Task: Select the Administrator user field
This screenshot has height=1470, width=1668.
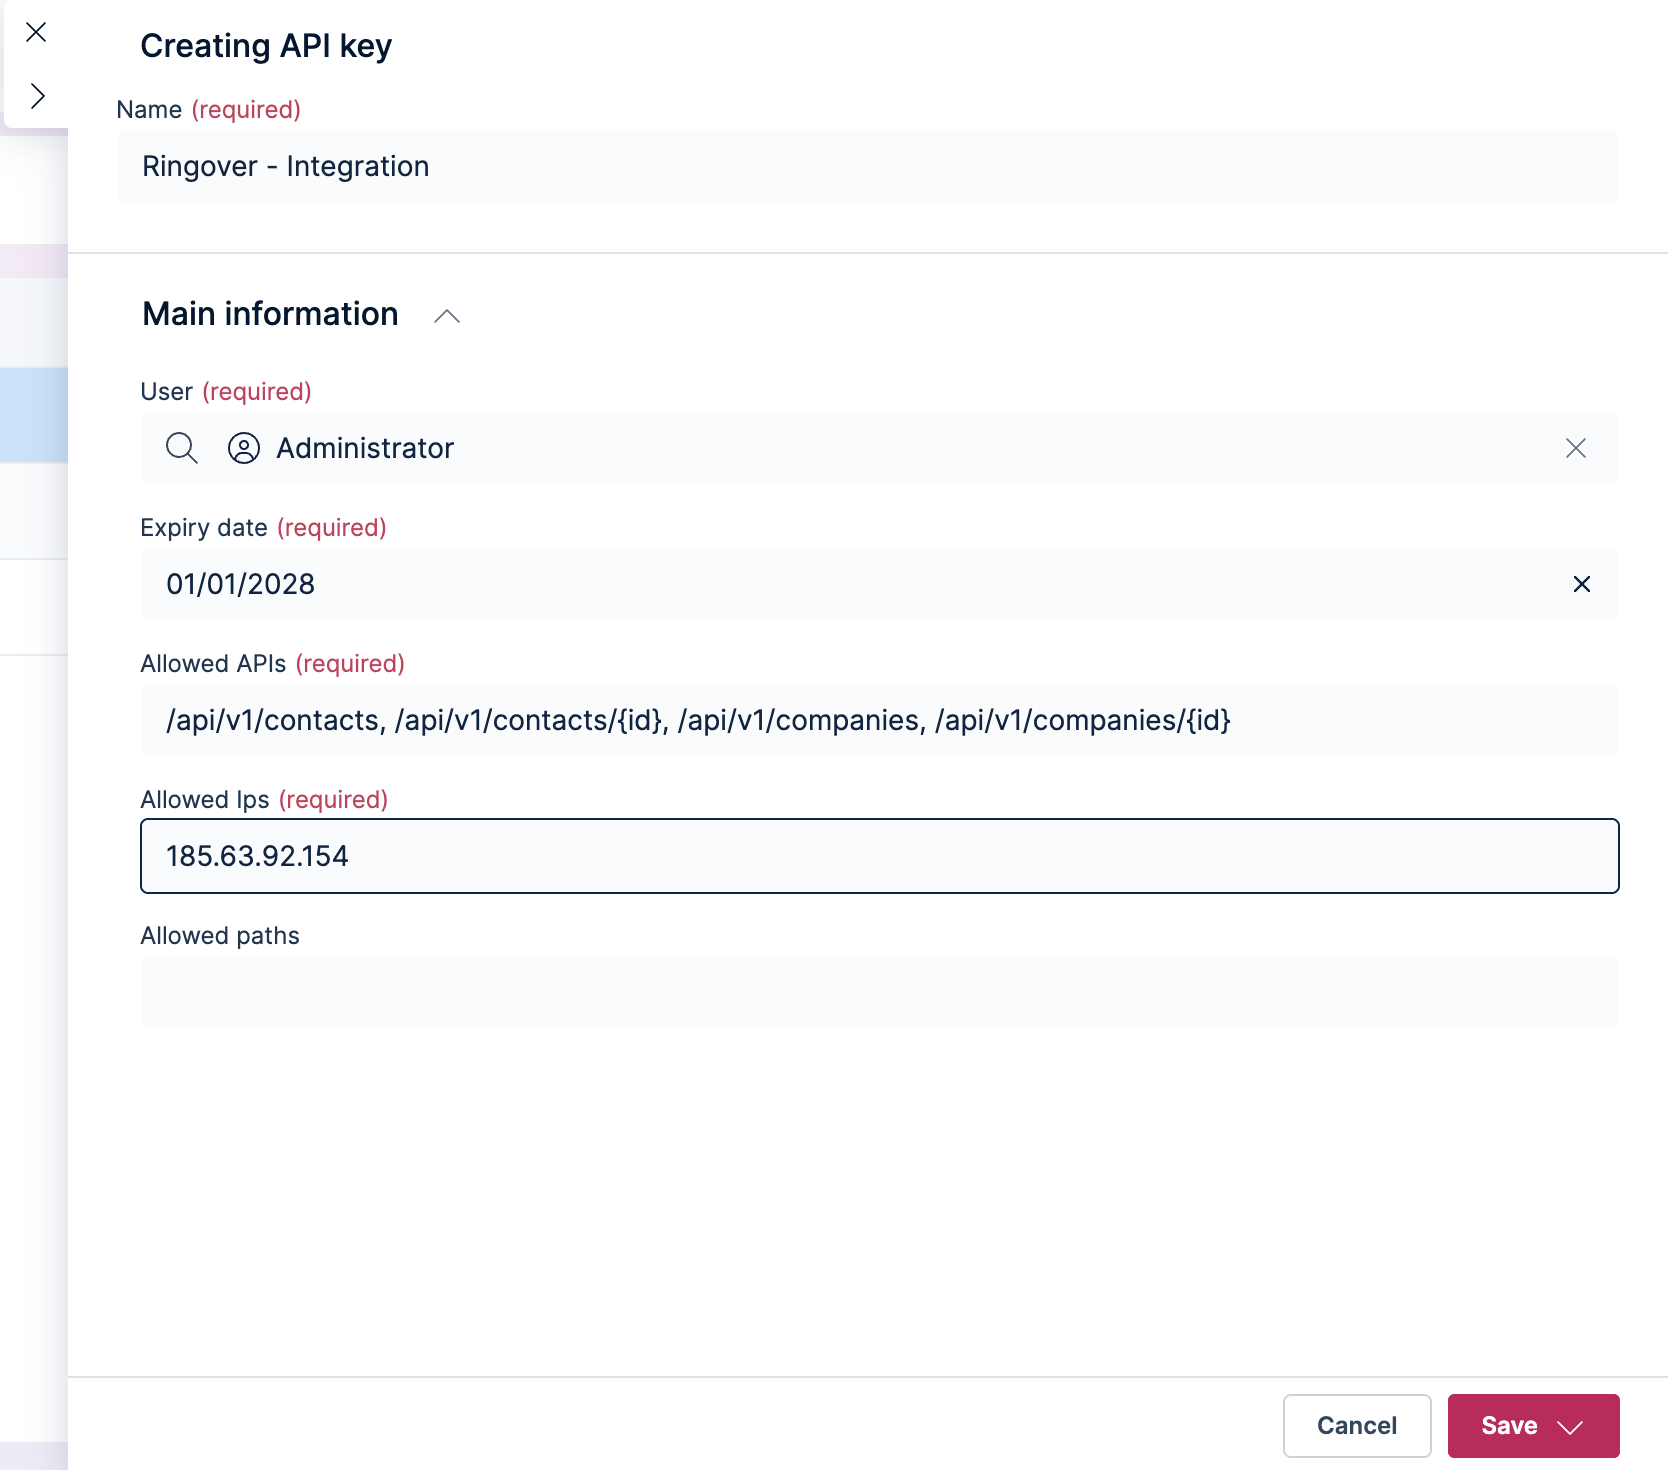Action: tap(879, 448)
